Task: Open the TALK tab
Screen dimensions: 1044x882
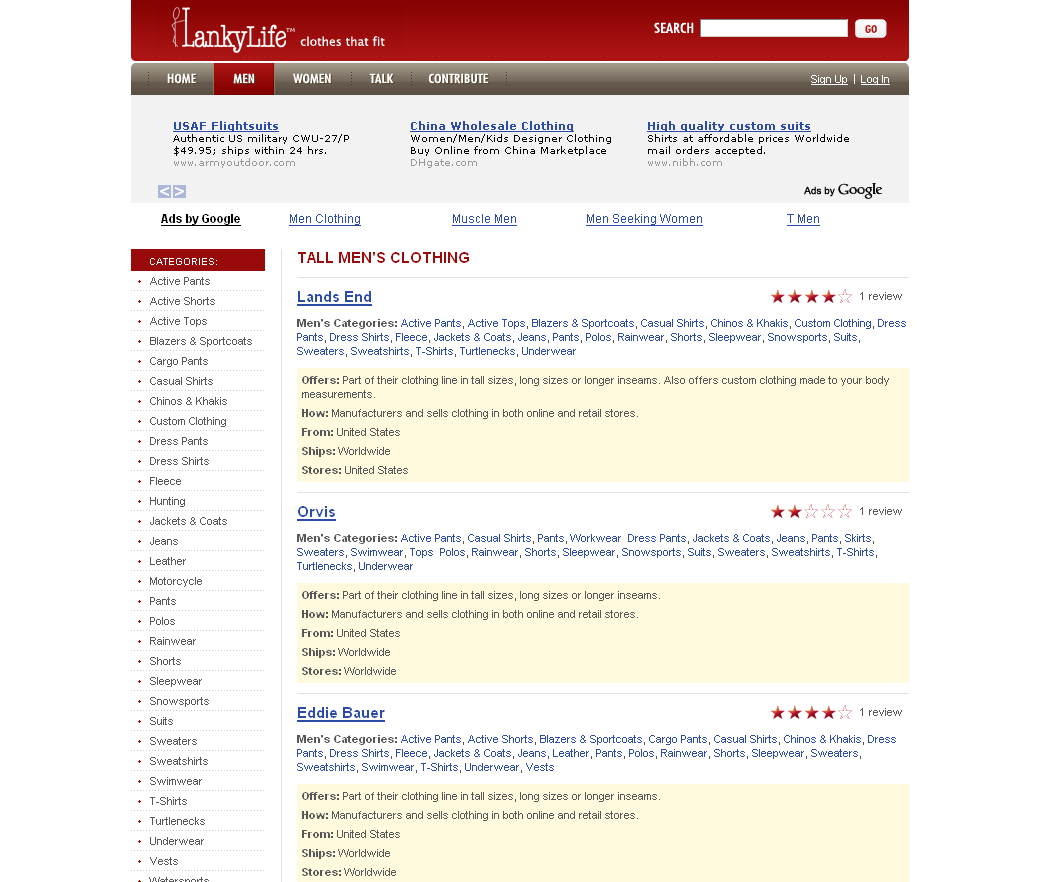Action: (x=382, y=79)
